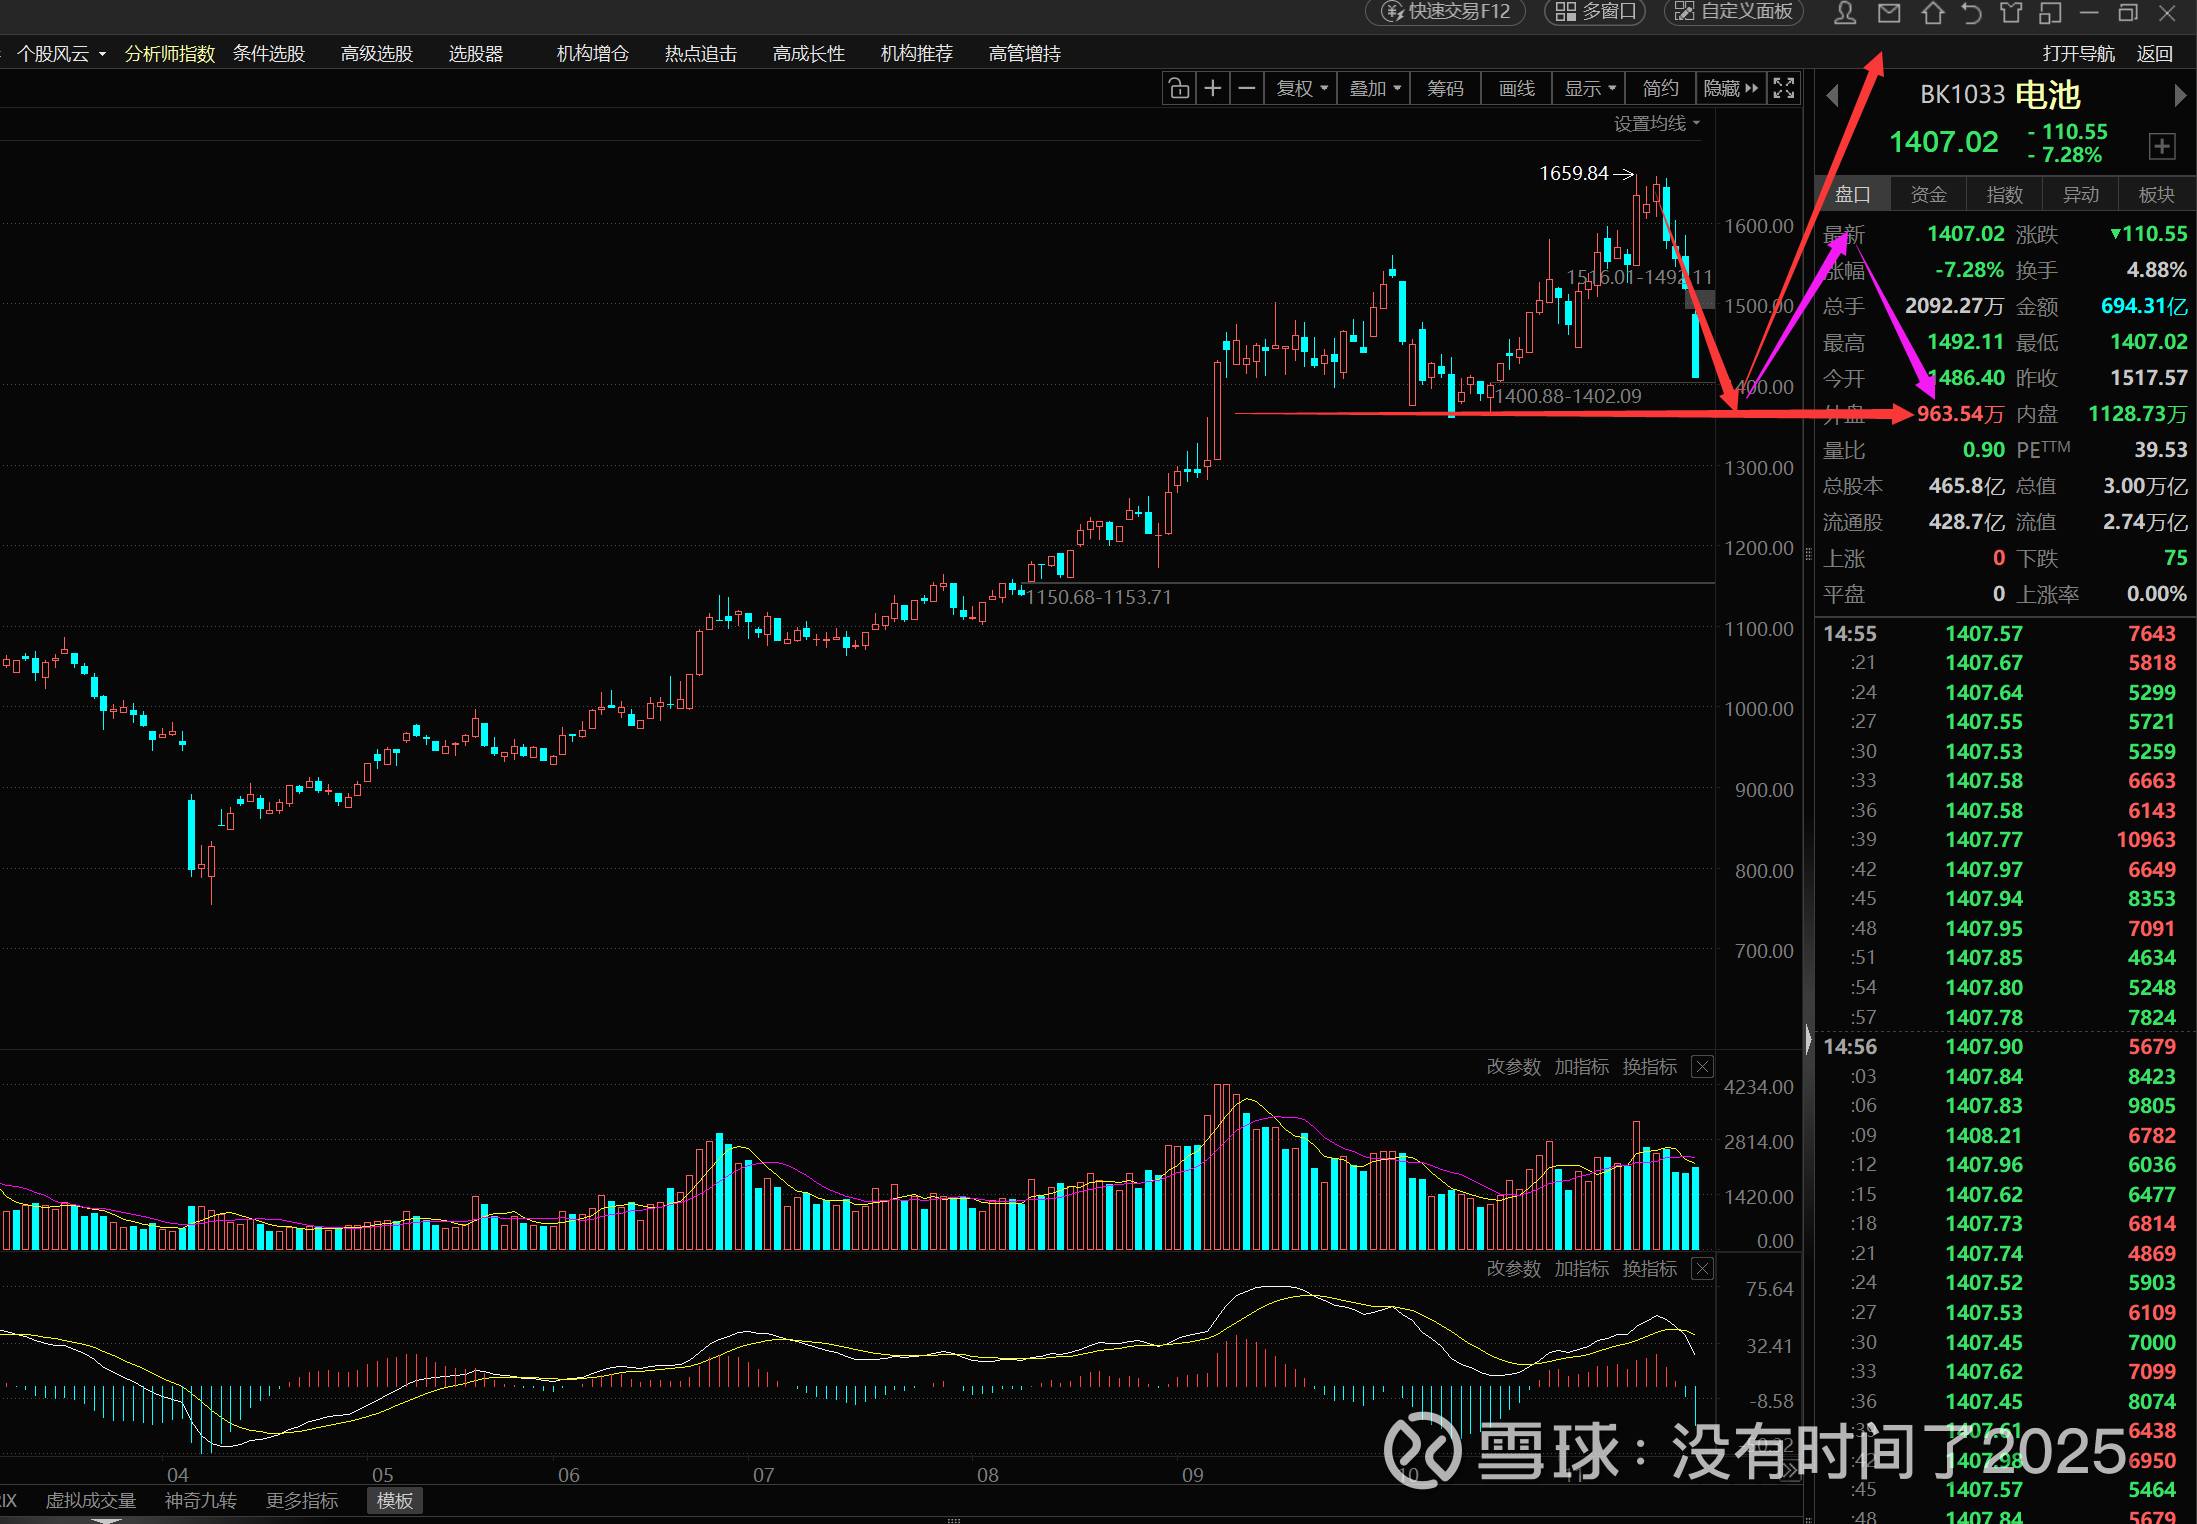The image size is (2197, 1524).
Task: Open the mail message icon
Action: click(1889, 13)
